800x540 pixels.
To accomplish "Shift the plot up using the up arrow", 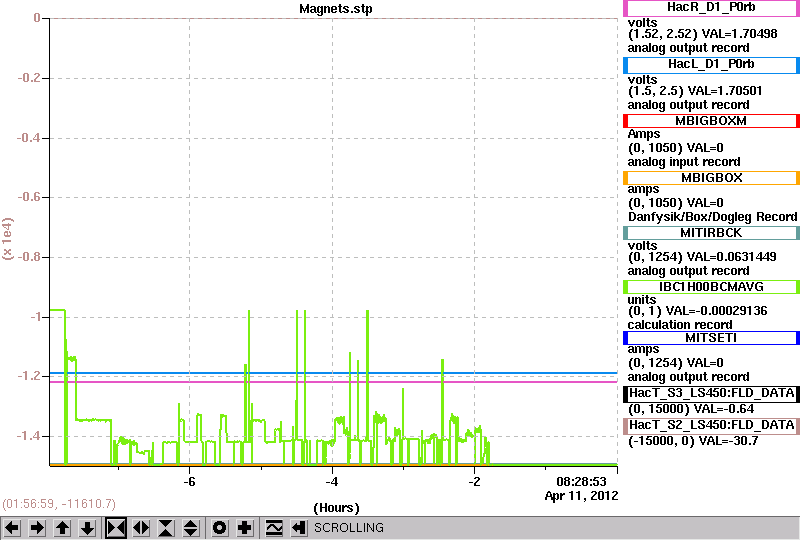I will (x=62, y=528).
